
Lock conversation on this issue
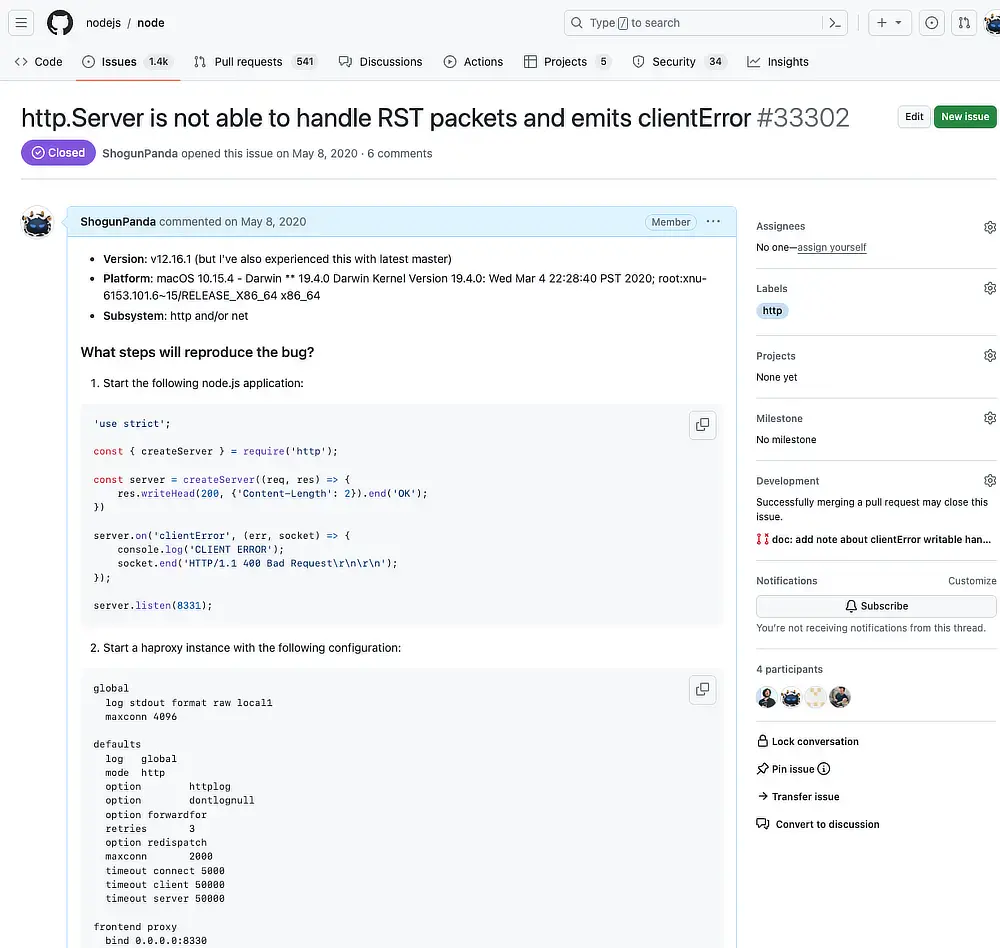[814, 742]
